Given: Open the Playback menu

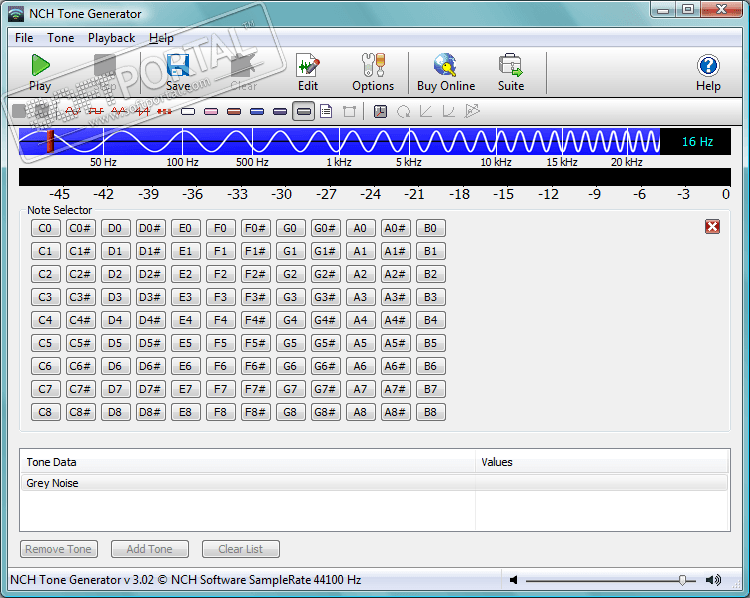Looking at the screenshot, I should pyautogui.click(x=111, y=38).
